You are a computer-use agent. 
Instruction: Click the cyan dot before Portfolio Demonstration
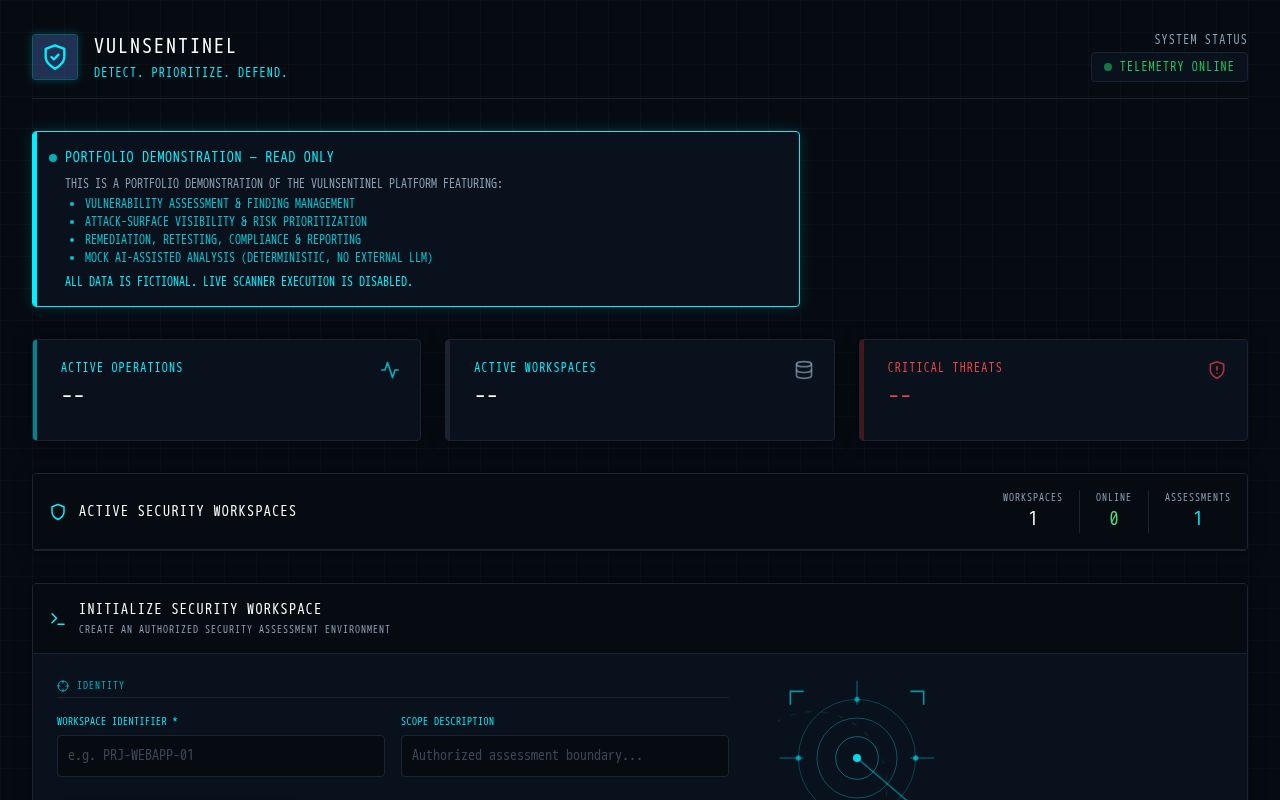[x=53, y=158]
